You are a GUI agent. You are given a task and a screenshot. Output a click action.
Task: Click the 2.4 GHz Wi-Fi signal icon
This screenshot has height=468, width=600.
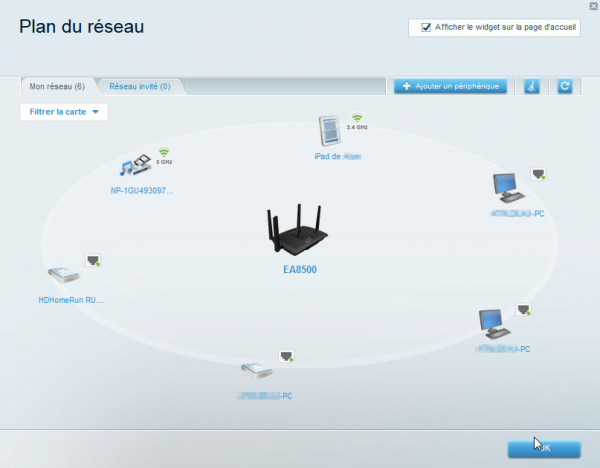pos(357,119)
